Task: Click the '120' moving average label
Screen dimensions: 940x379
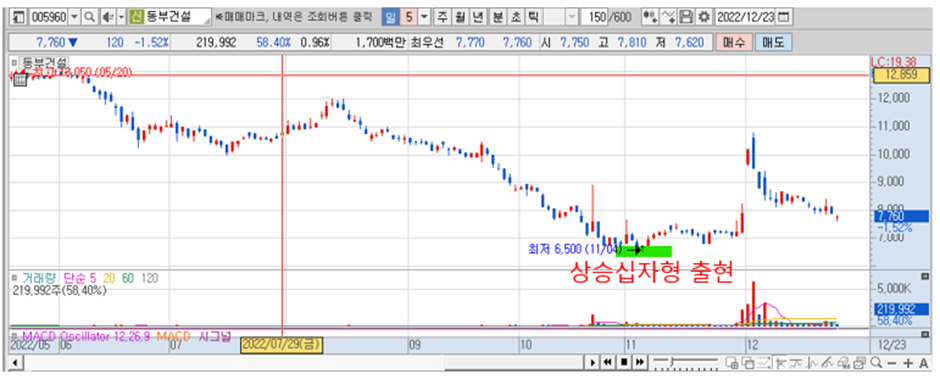Action: click(149, 279)
